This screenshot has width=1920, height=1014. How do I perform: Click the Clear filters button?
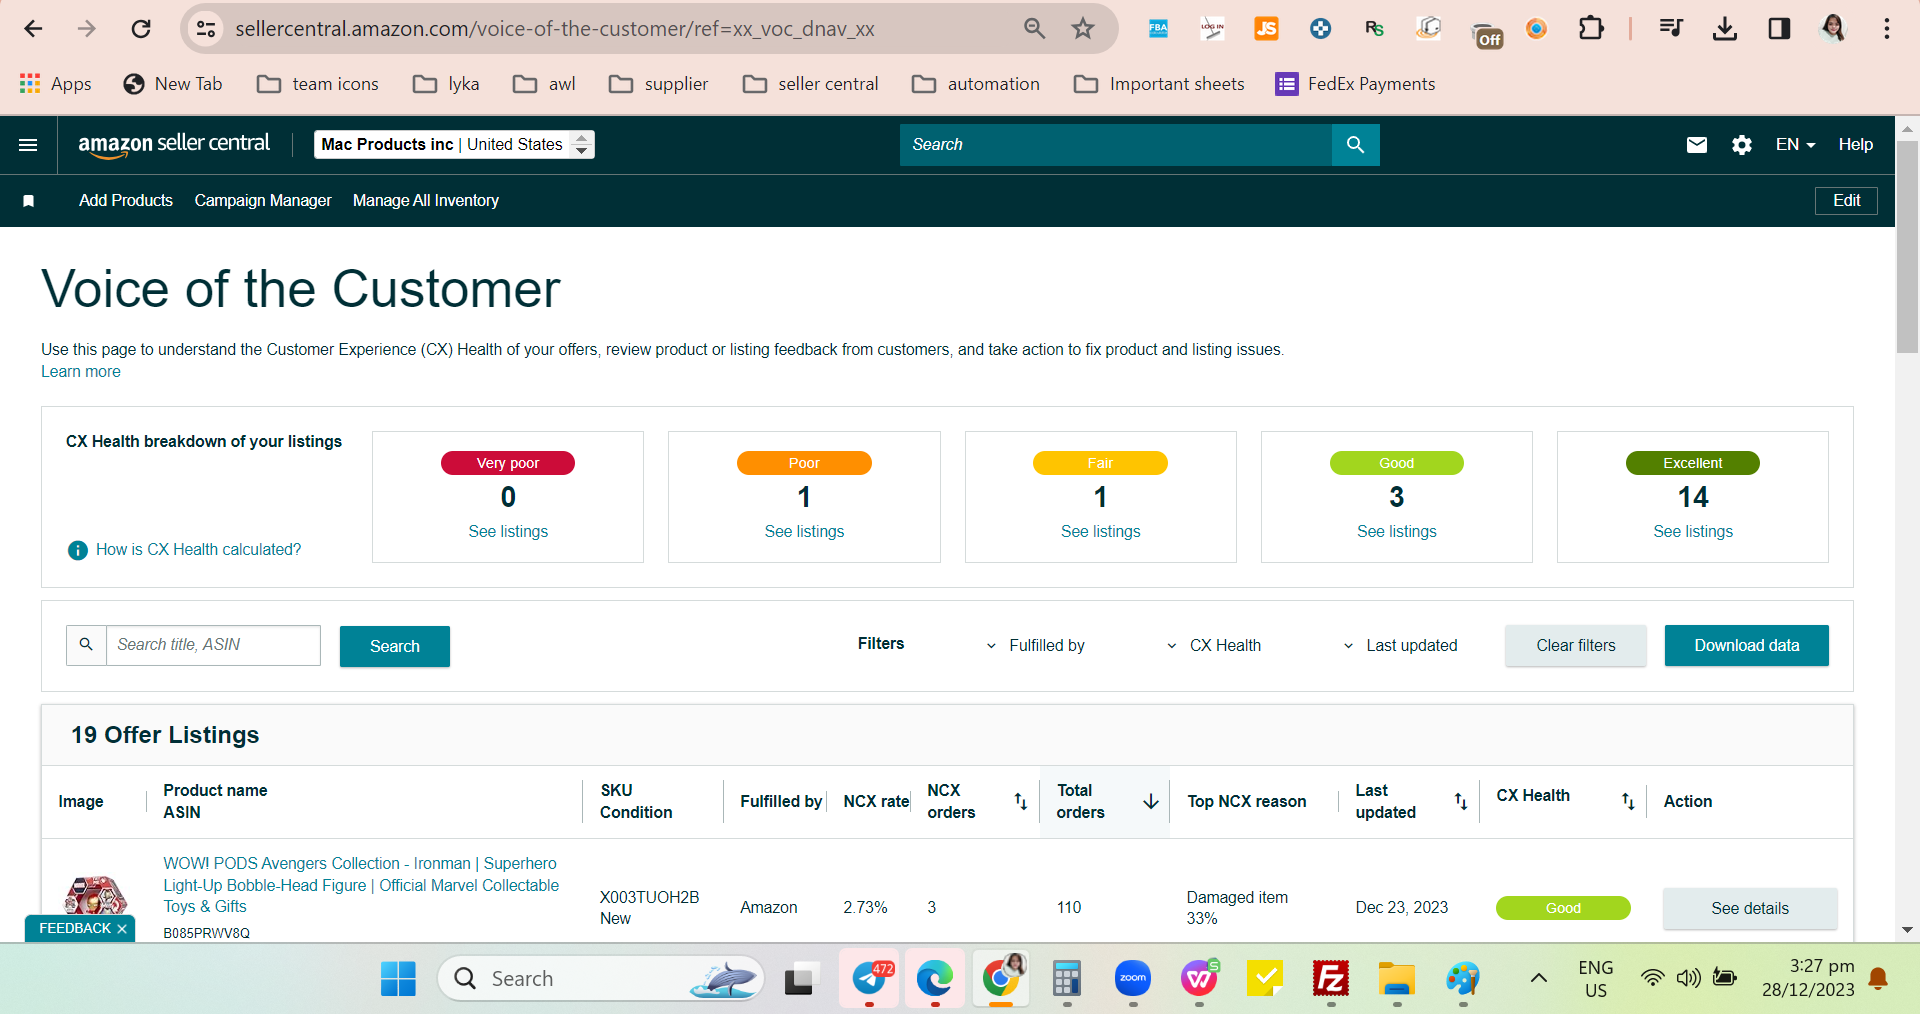(x=1576, y=646)
